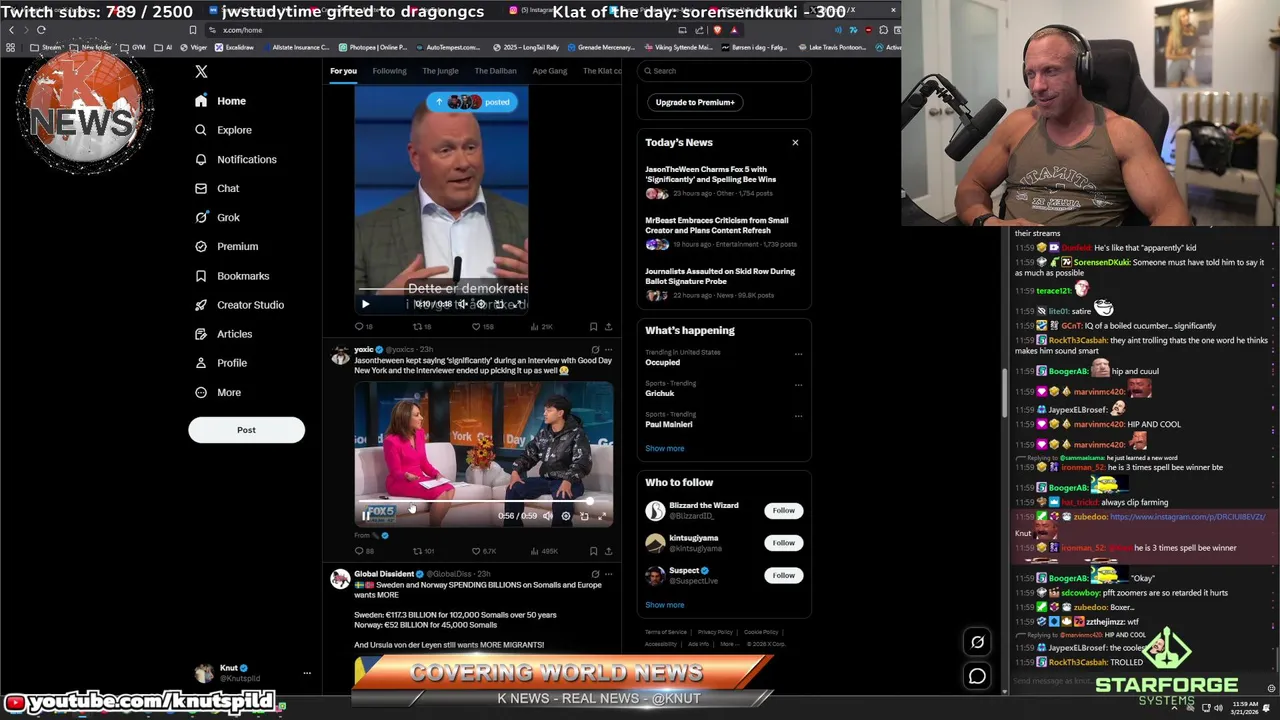The height and width of the screenshot is (720, 1280).
Task: Like the top video post
Action: click(484, 327)
